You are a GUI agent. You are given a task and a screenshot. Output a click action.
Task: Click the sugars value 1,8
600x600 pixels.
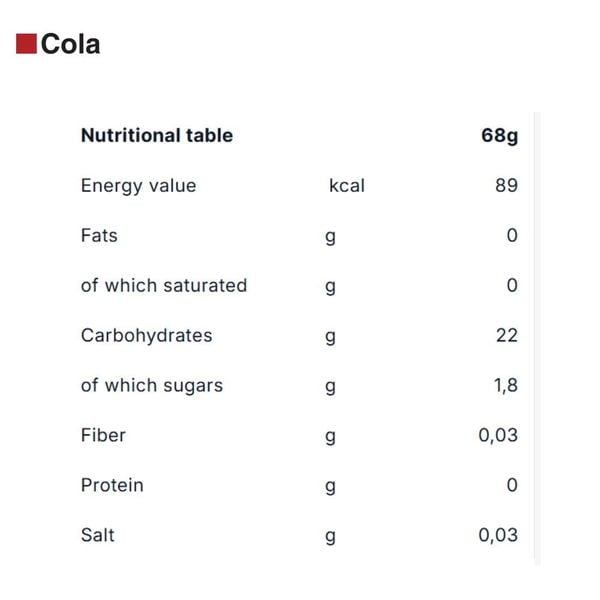(505, 386)
